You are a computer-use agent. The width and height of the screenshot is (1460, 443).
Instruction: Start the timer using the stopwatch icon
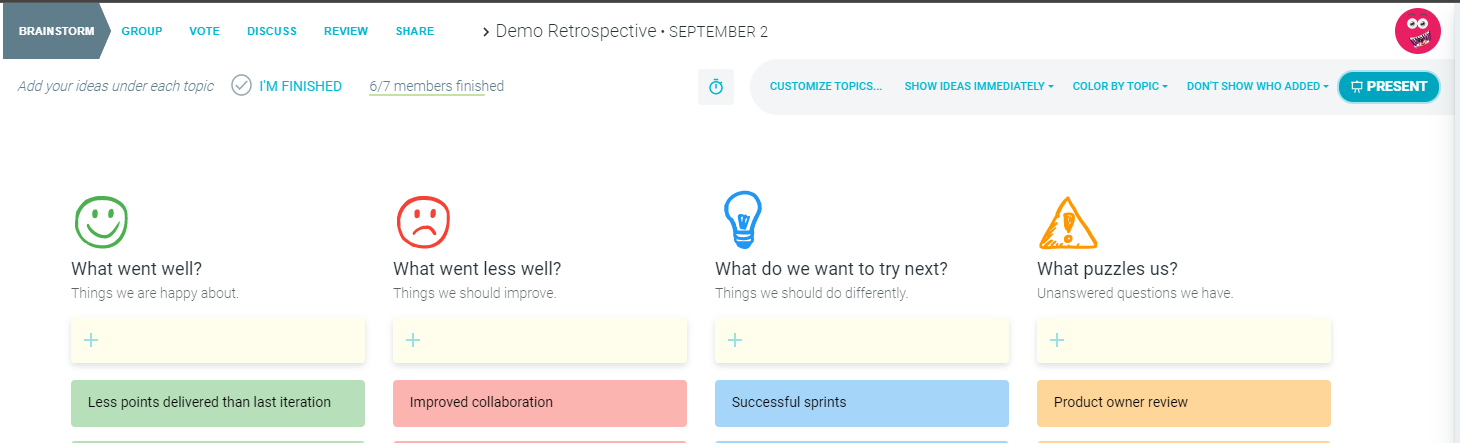pos(716,87)
